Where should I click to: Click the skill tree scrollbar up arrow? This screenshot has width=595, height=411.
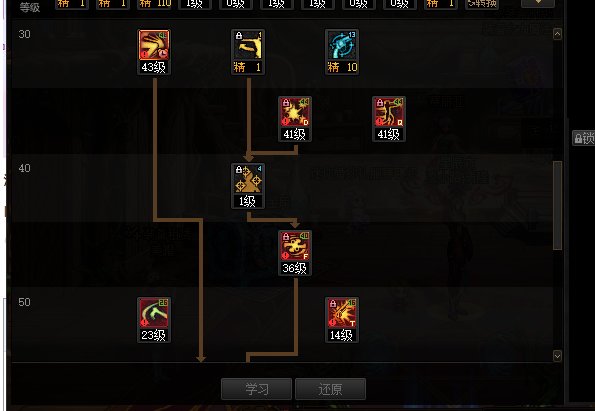(x=557, y=34)
